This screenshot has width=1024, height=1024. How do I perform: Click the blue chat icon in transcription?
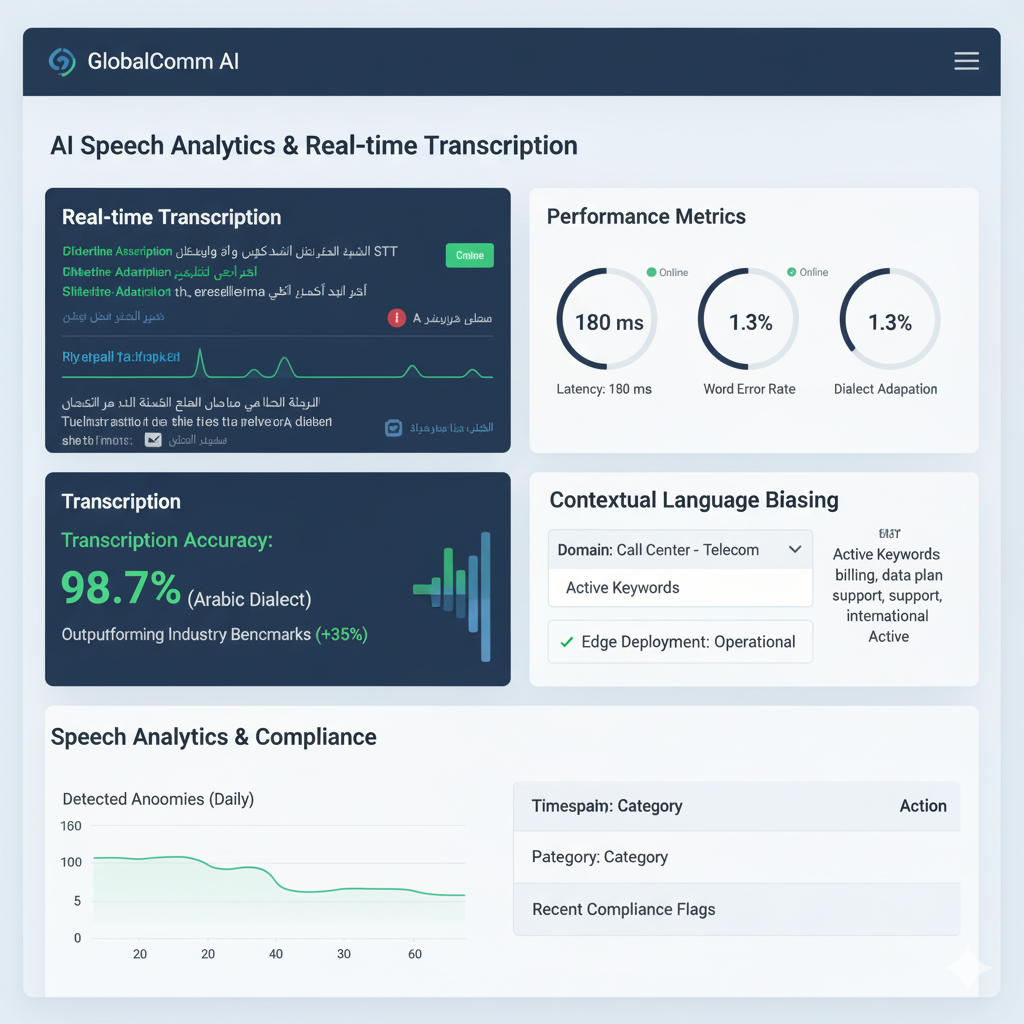coord(394,428)
